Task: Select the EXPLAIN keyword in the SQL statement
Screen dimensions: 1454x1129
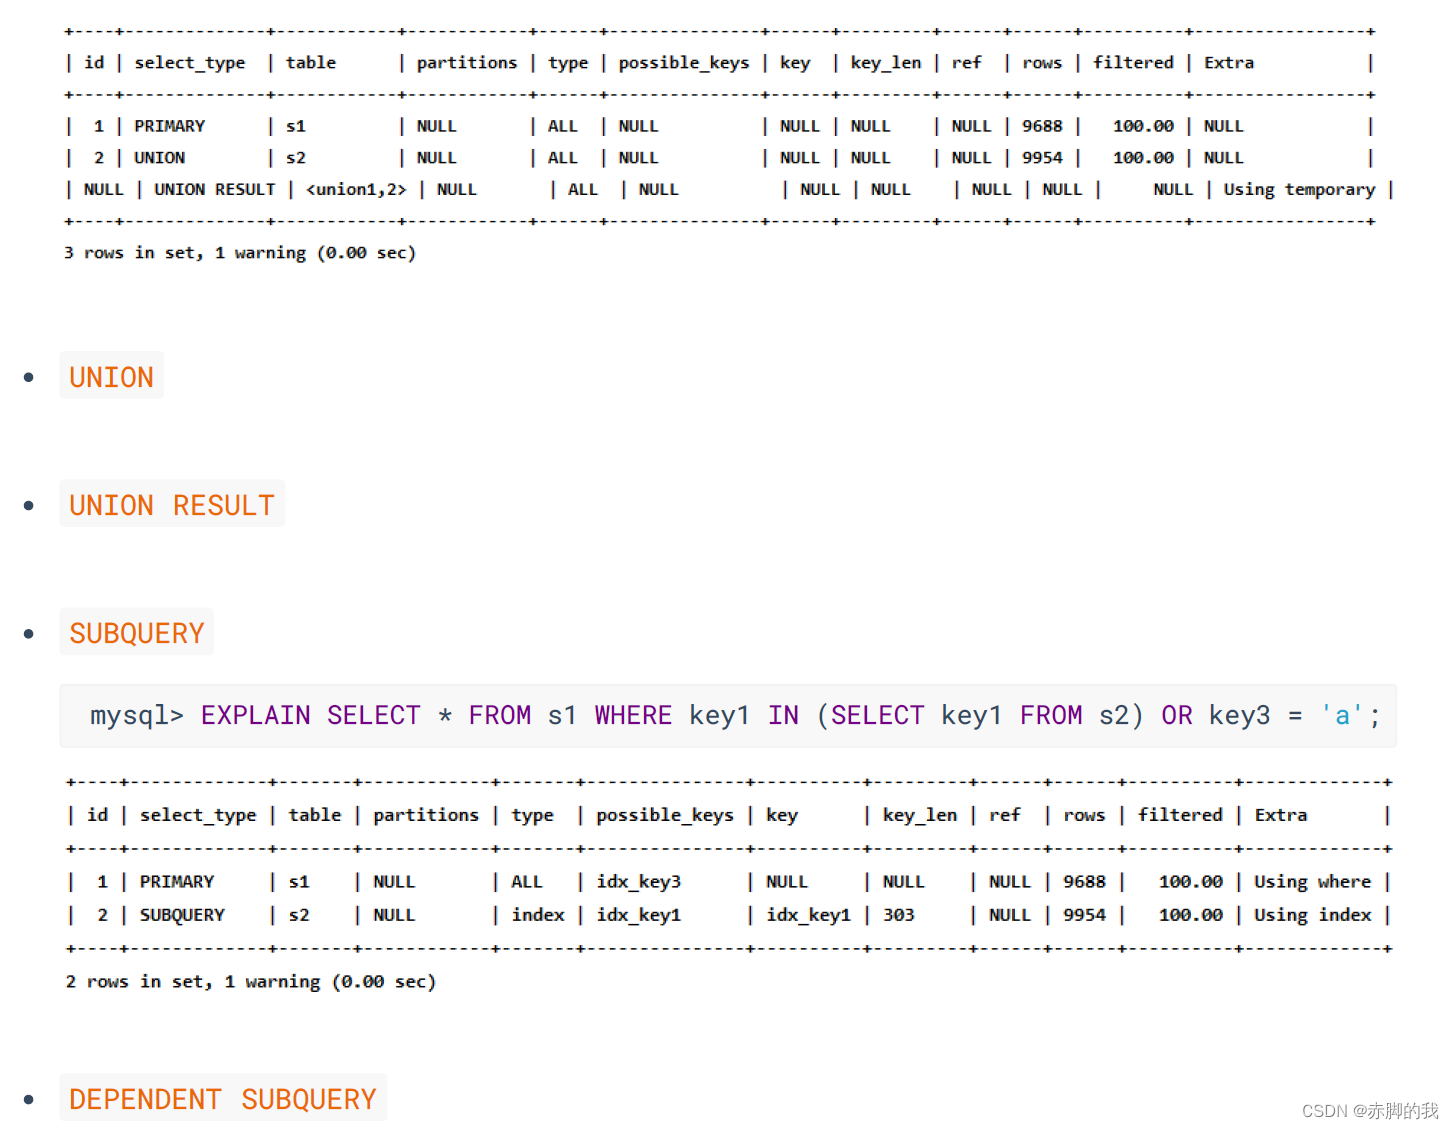Action: [x=256, y=716]
